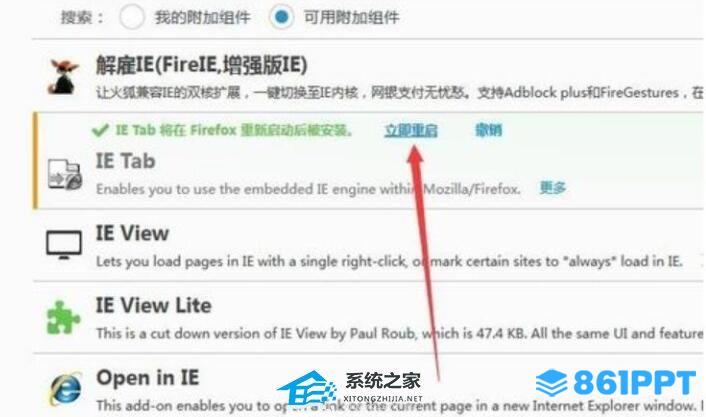Screen dimensions: 706x417
Task: Click the 立即重启 restart link
Action: 411,131
